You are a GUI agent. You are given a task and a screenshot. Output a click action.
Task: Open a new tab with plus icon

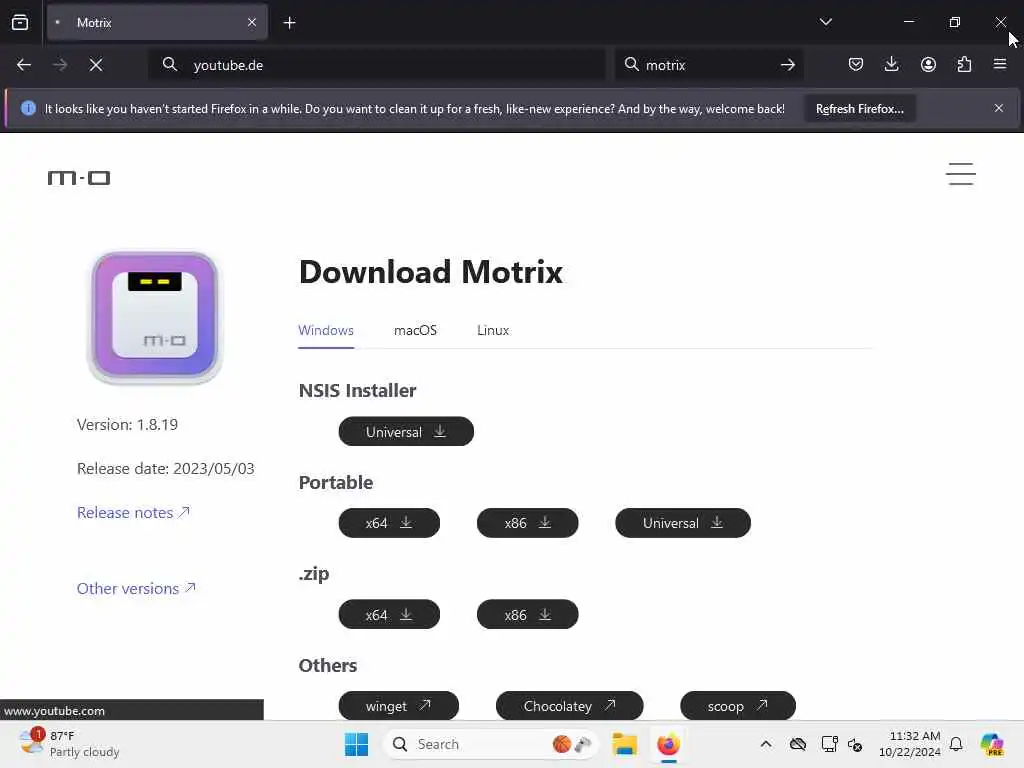click(289, 23)
